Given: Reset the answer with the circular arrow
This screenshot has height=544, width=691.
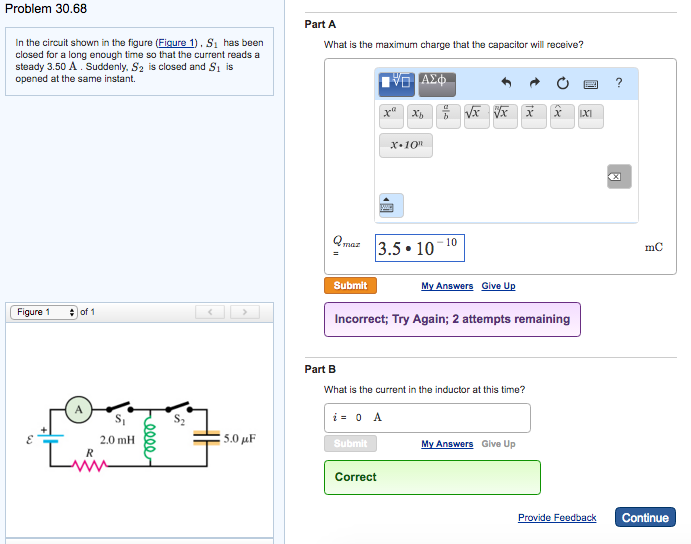Looking at the screenshot, I should [562, 83].
